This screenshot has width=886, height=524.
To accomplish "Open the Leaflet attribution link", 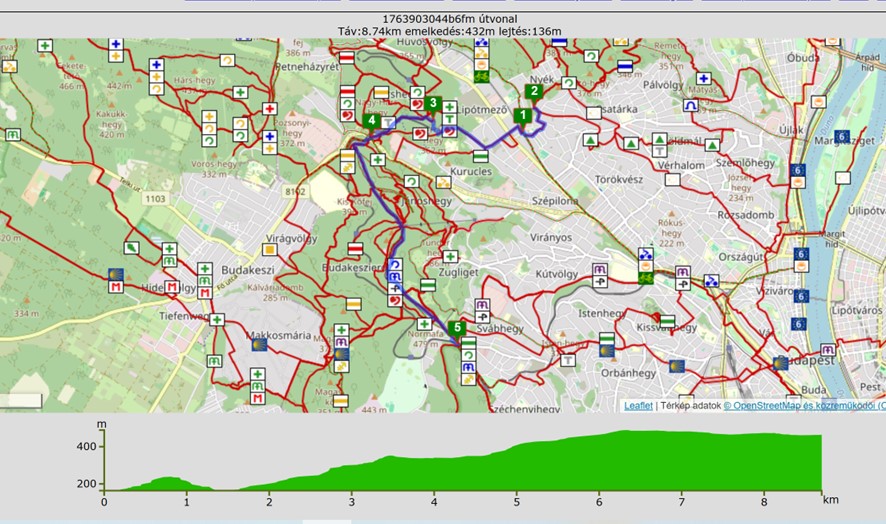I will [x=638, y=405].
